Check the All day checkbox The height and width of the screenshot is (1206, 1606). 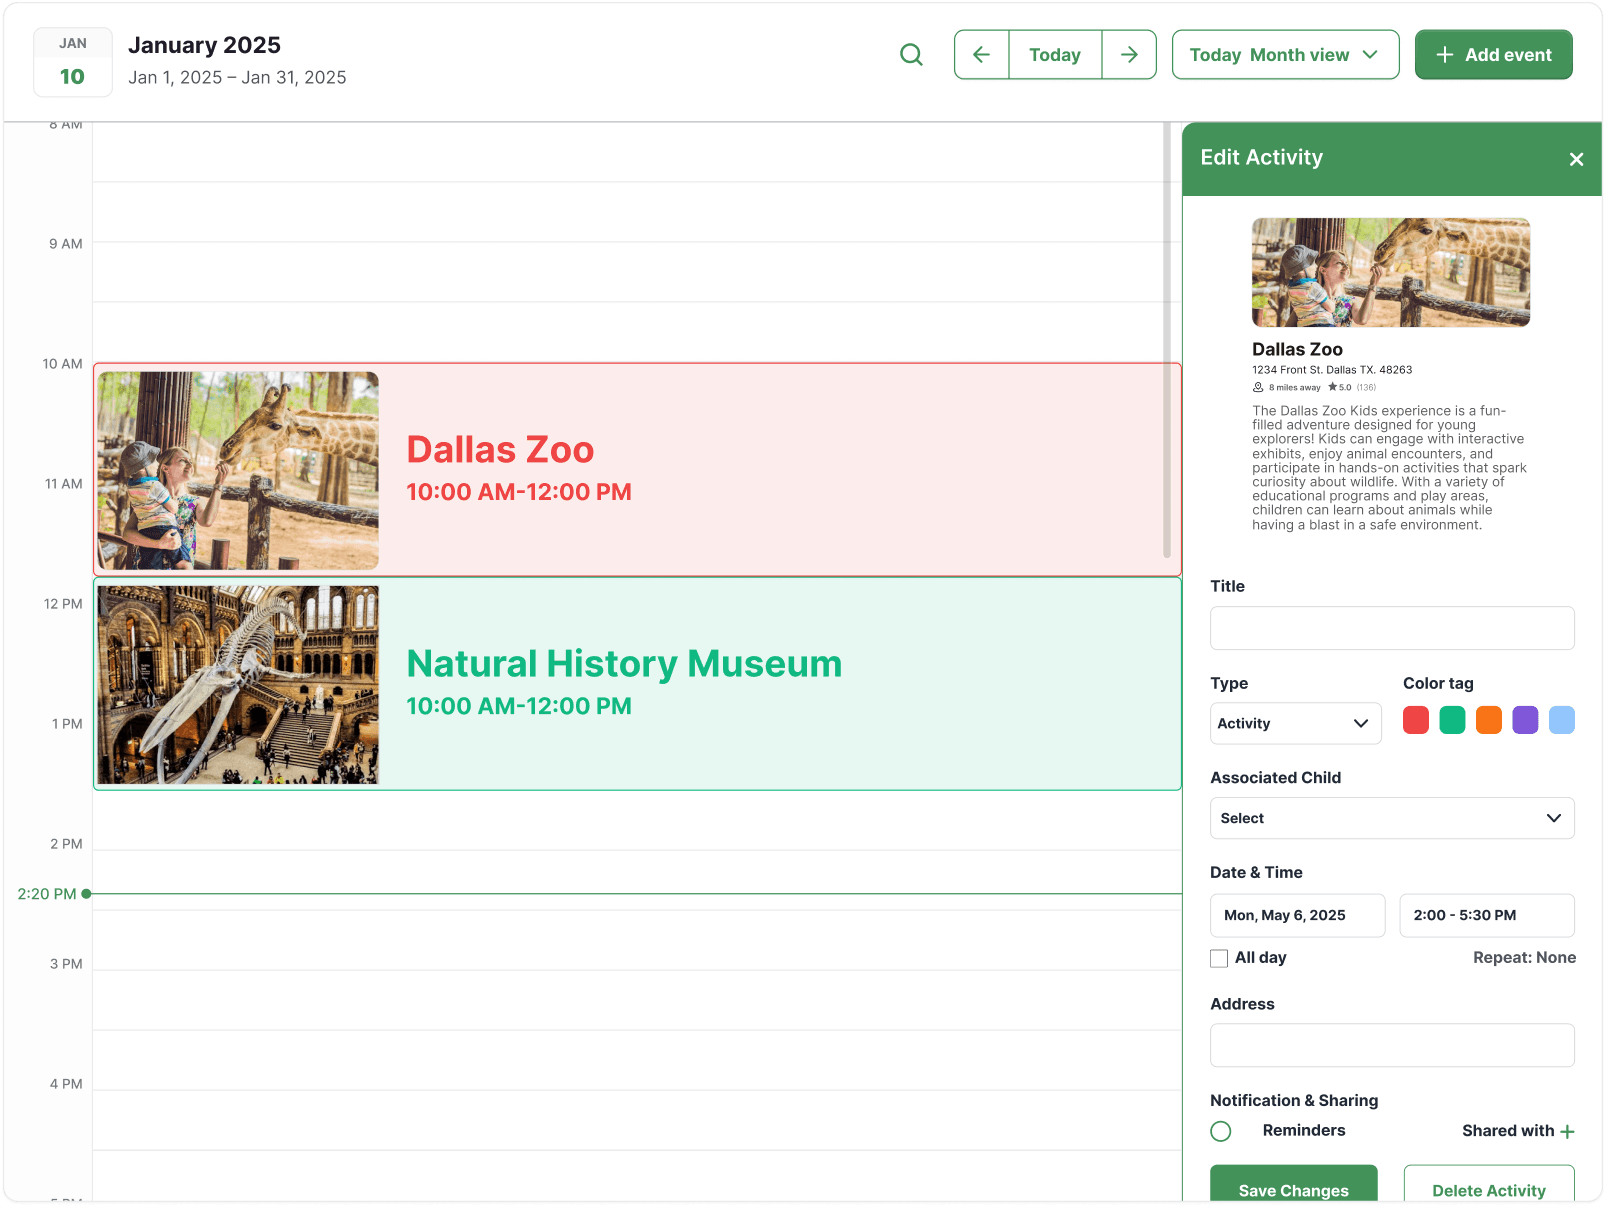click(1219, 958)
